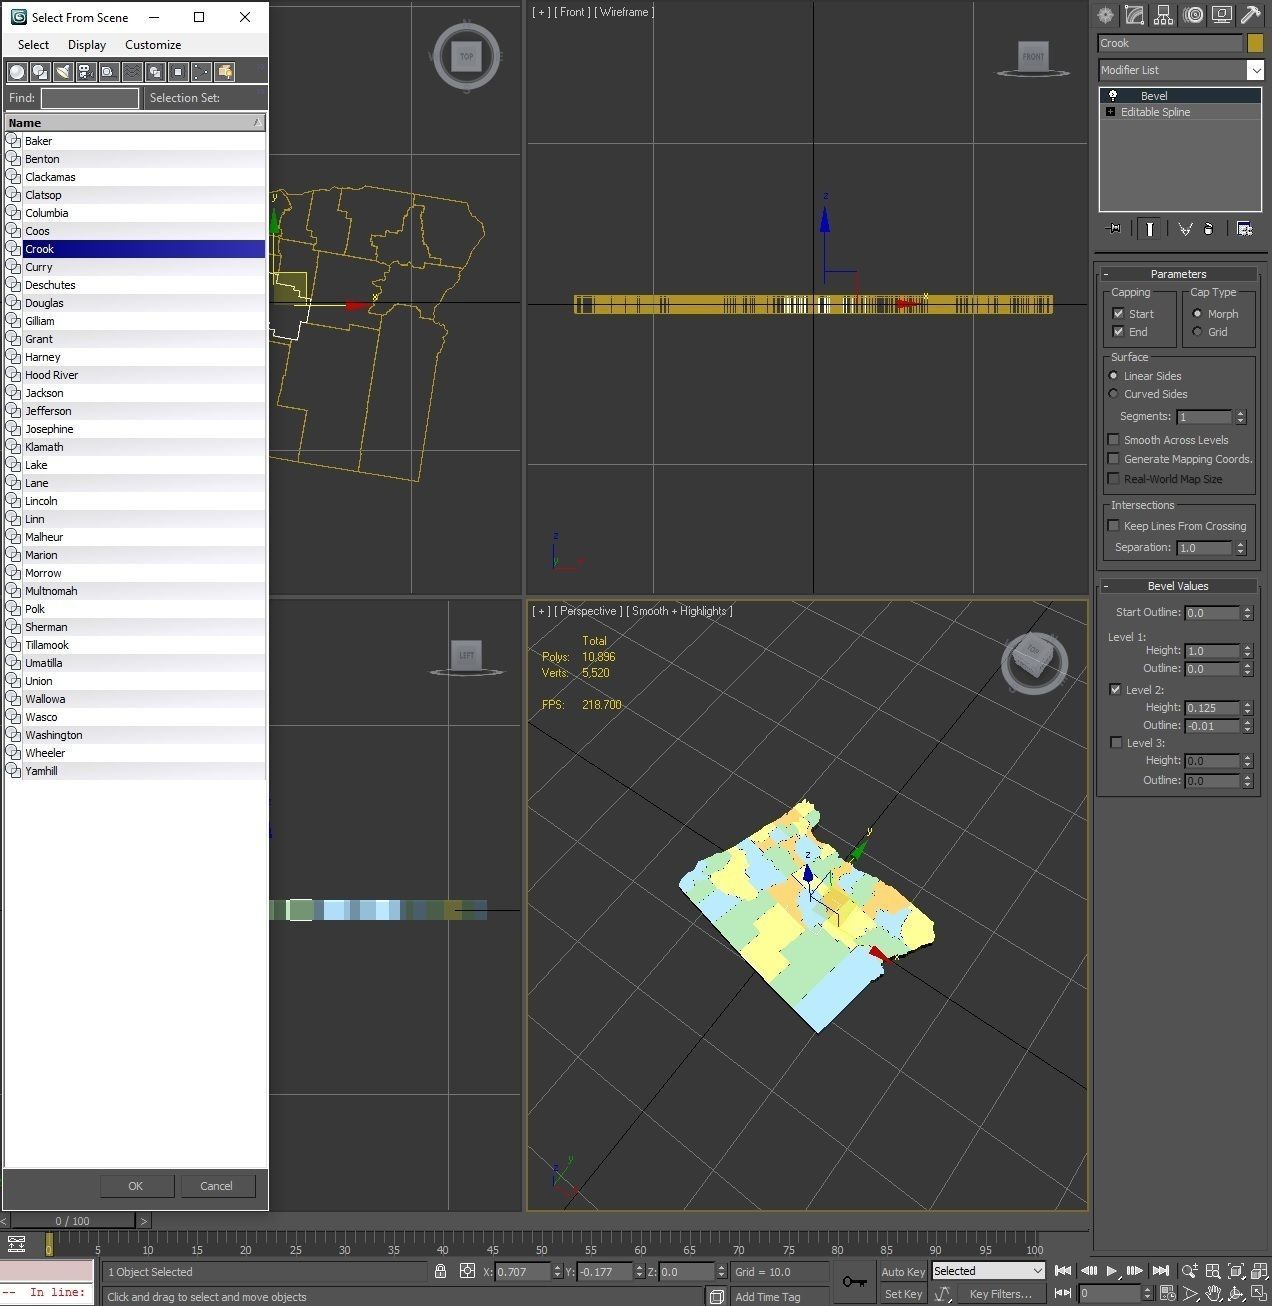The width and height of the screenshot is (1272, 1306).
Task: Uncheck the Start capping checkbox
Action: tap(1118, 313)
